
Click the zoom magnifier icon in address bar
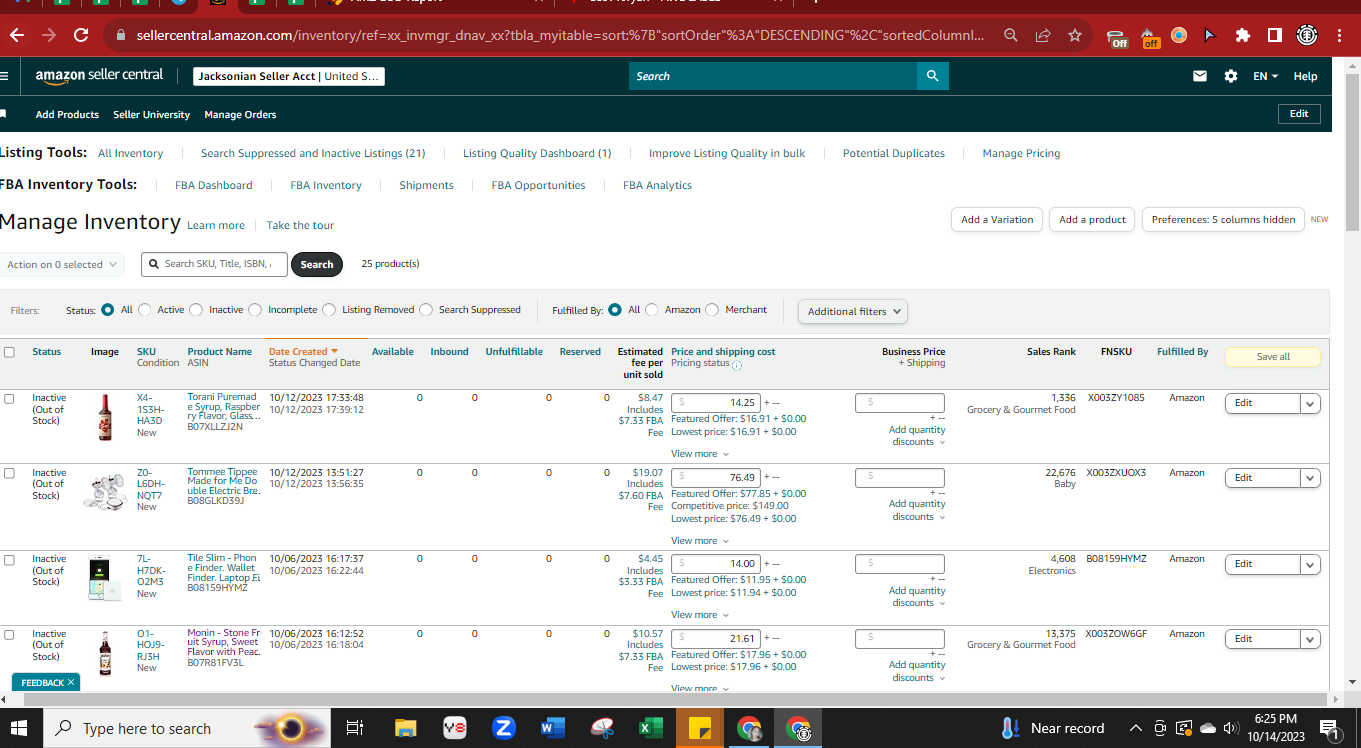click(x=1011, y=35)
